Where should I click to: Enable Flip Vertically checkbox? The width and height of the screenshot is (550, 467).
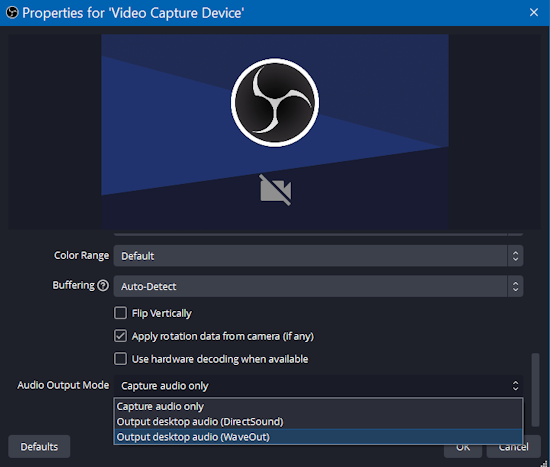click(120, 313)
